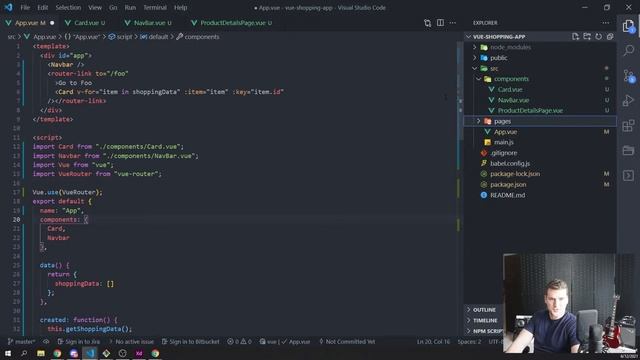Screen dimensions: 640x360
Task: Click the New File icon in Explorer header
Action: (x=576, y=37)
